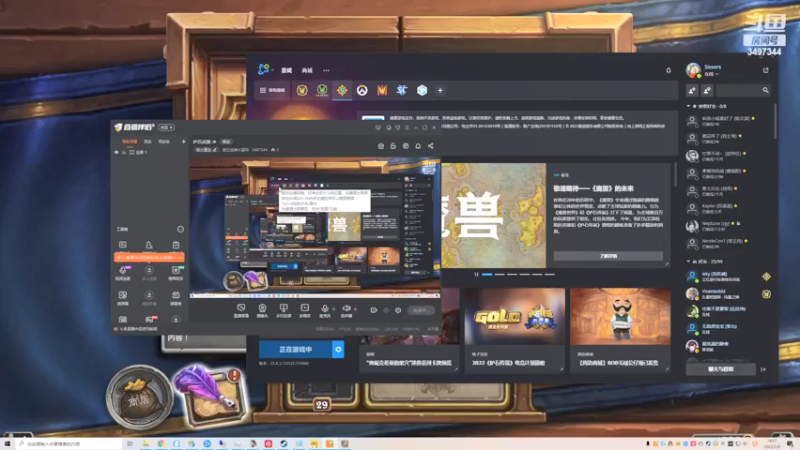This screenshot has height=450, width=800.
Task: Open the speaker dropdown arrow
Action: point(355,309)
